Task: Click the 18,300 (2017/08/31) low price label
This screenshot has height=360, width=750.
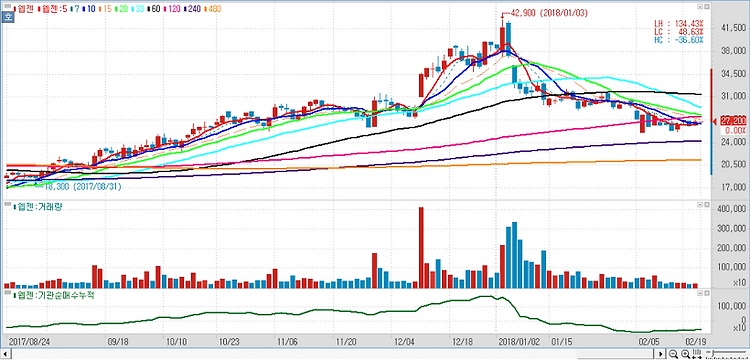Action: (83, 187)
